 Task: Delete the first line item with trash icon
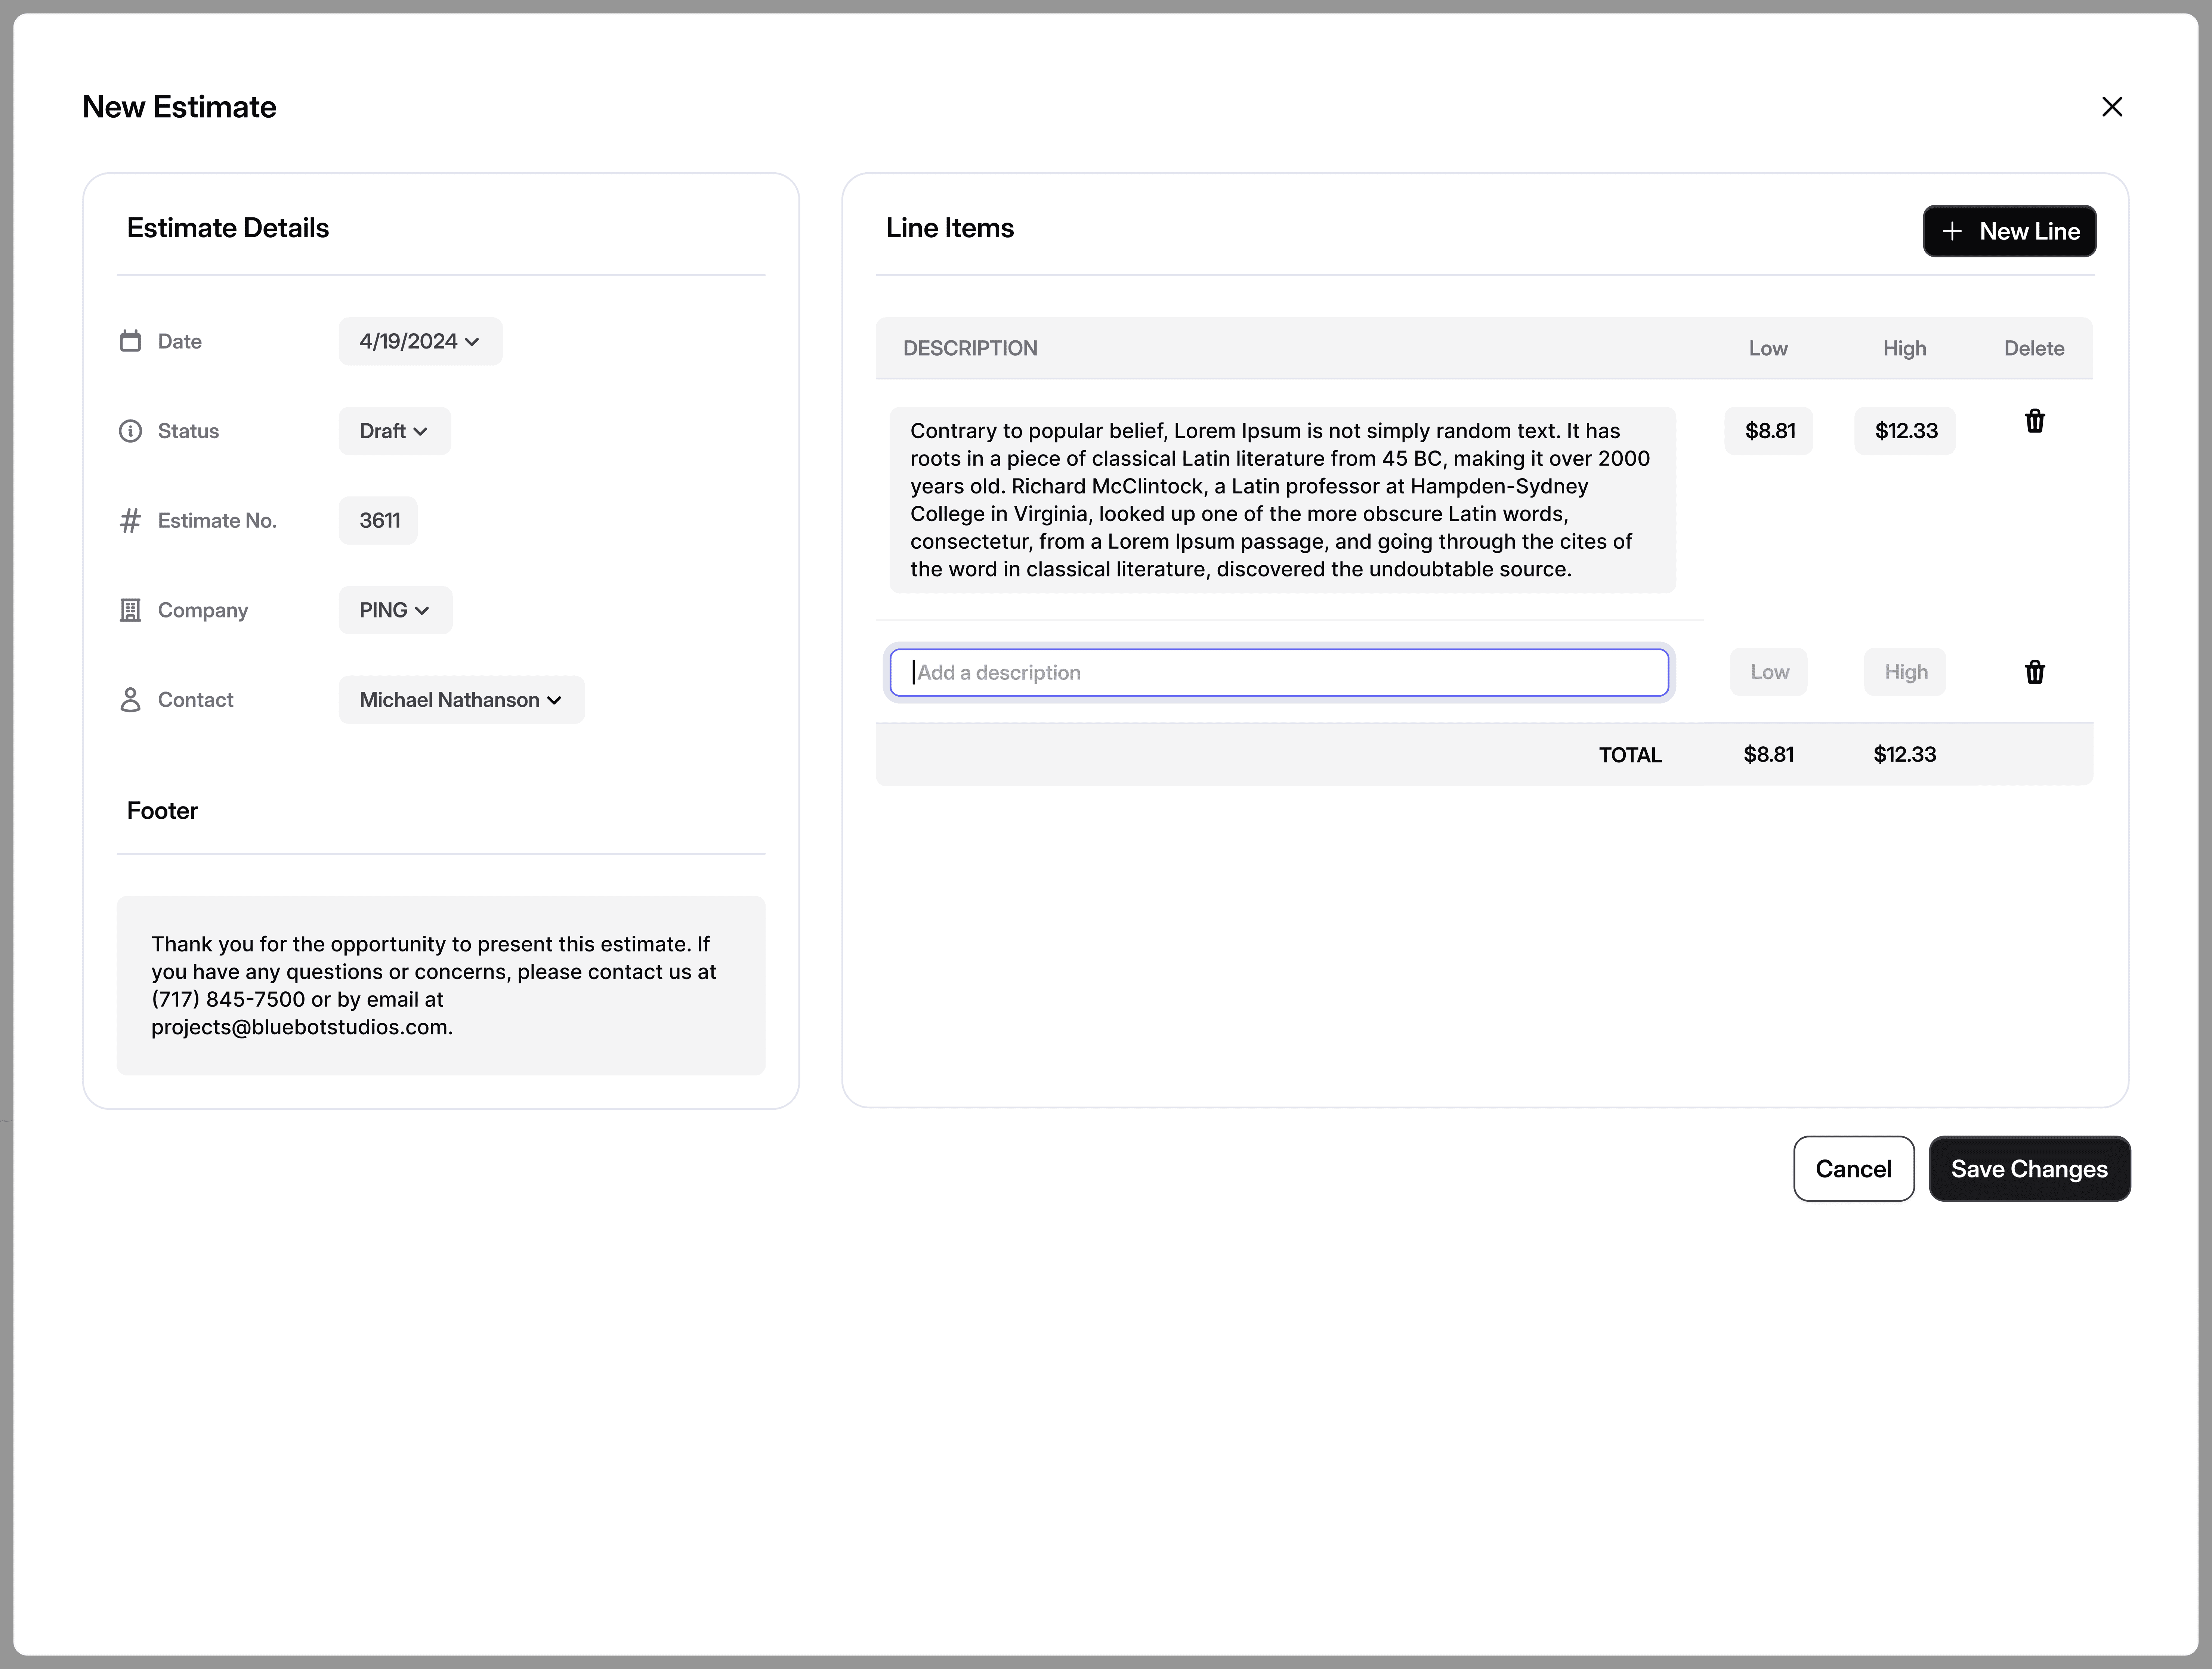coord(2034,421)
